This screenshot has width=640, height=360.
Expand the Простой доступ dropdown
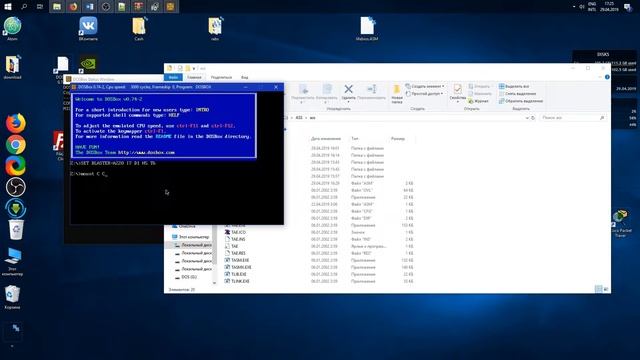tap(425, 93)
